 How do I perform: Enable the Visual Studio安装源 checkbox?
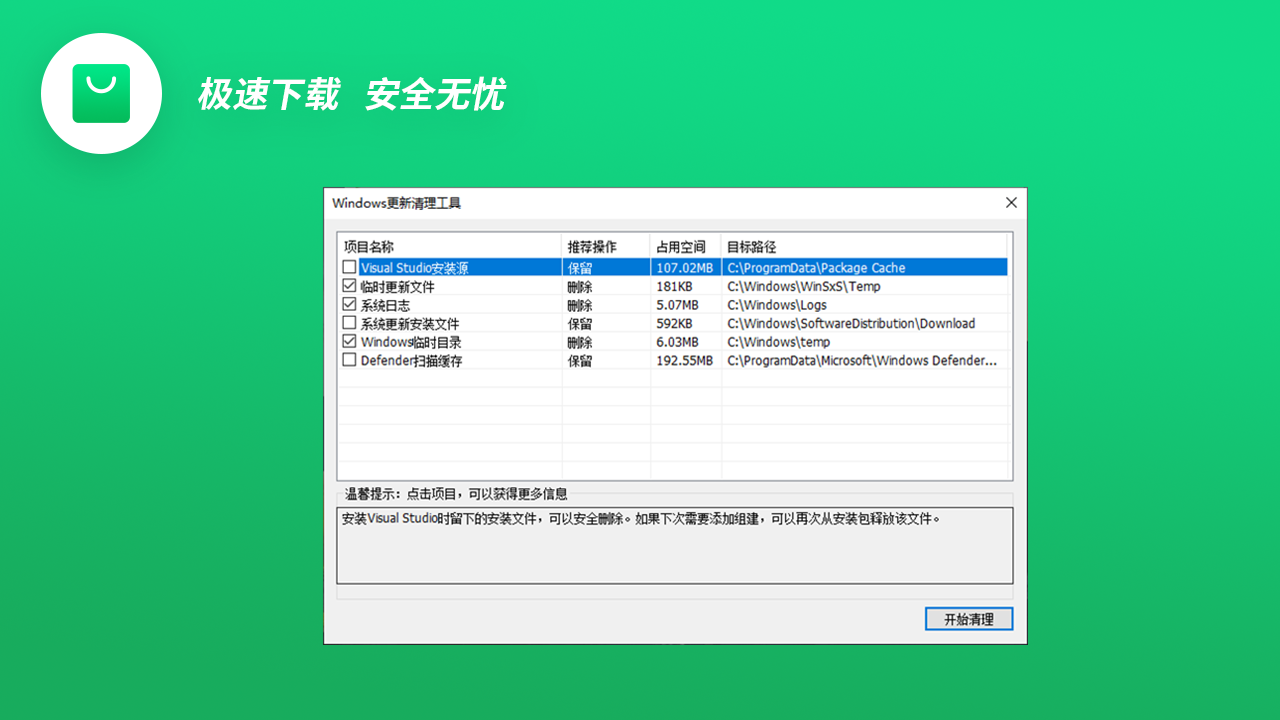(350, 267)
